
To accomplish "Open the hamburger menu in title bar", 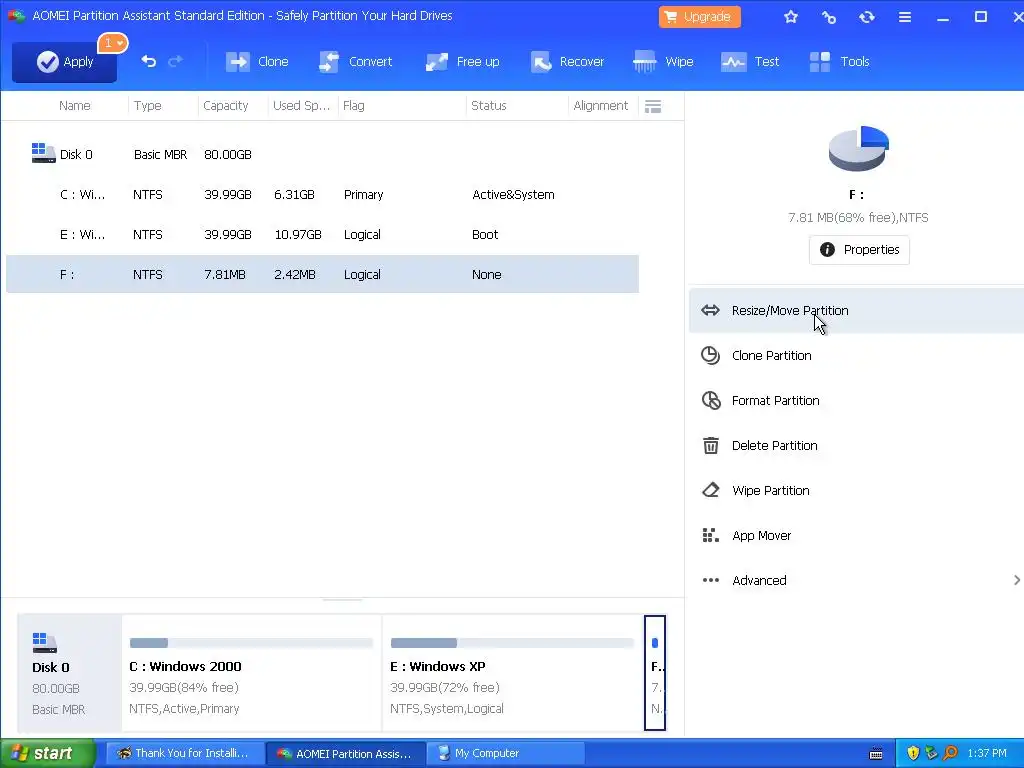I will [x=904, y=17].
